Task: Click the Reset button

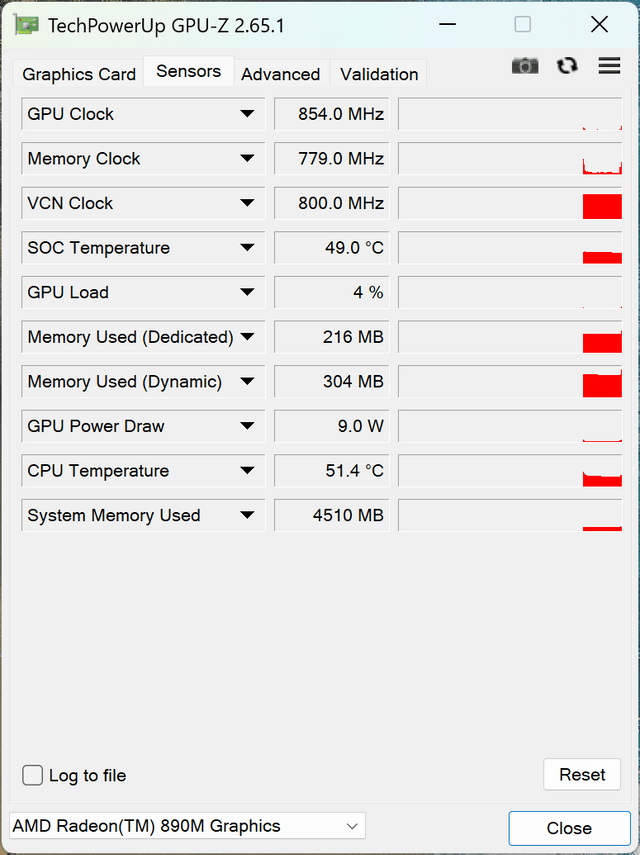Action: (x=582, y=774)
